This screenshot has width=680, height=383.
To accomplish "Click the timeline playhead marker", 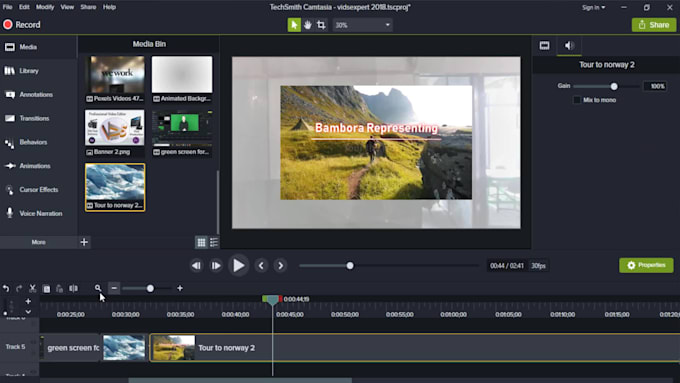I will (x=272, y=299).
